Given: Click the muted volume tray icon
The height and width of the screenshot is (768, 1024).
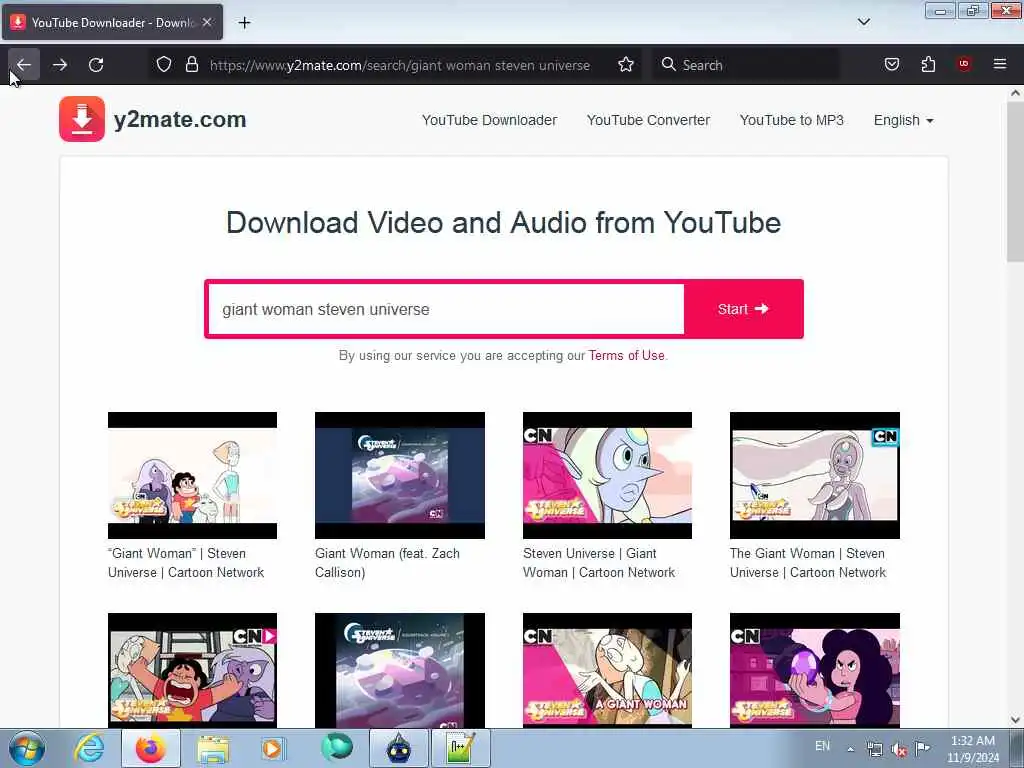Looking at the screenshot, I should [x=899, y=749].
